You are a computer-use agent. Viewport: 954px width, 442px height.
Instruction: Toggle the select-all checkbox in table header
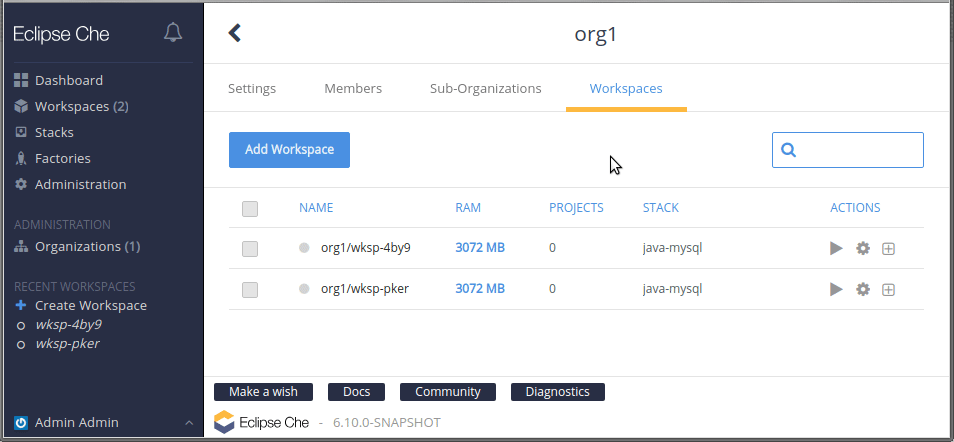tap(250, 209)
